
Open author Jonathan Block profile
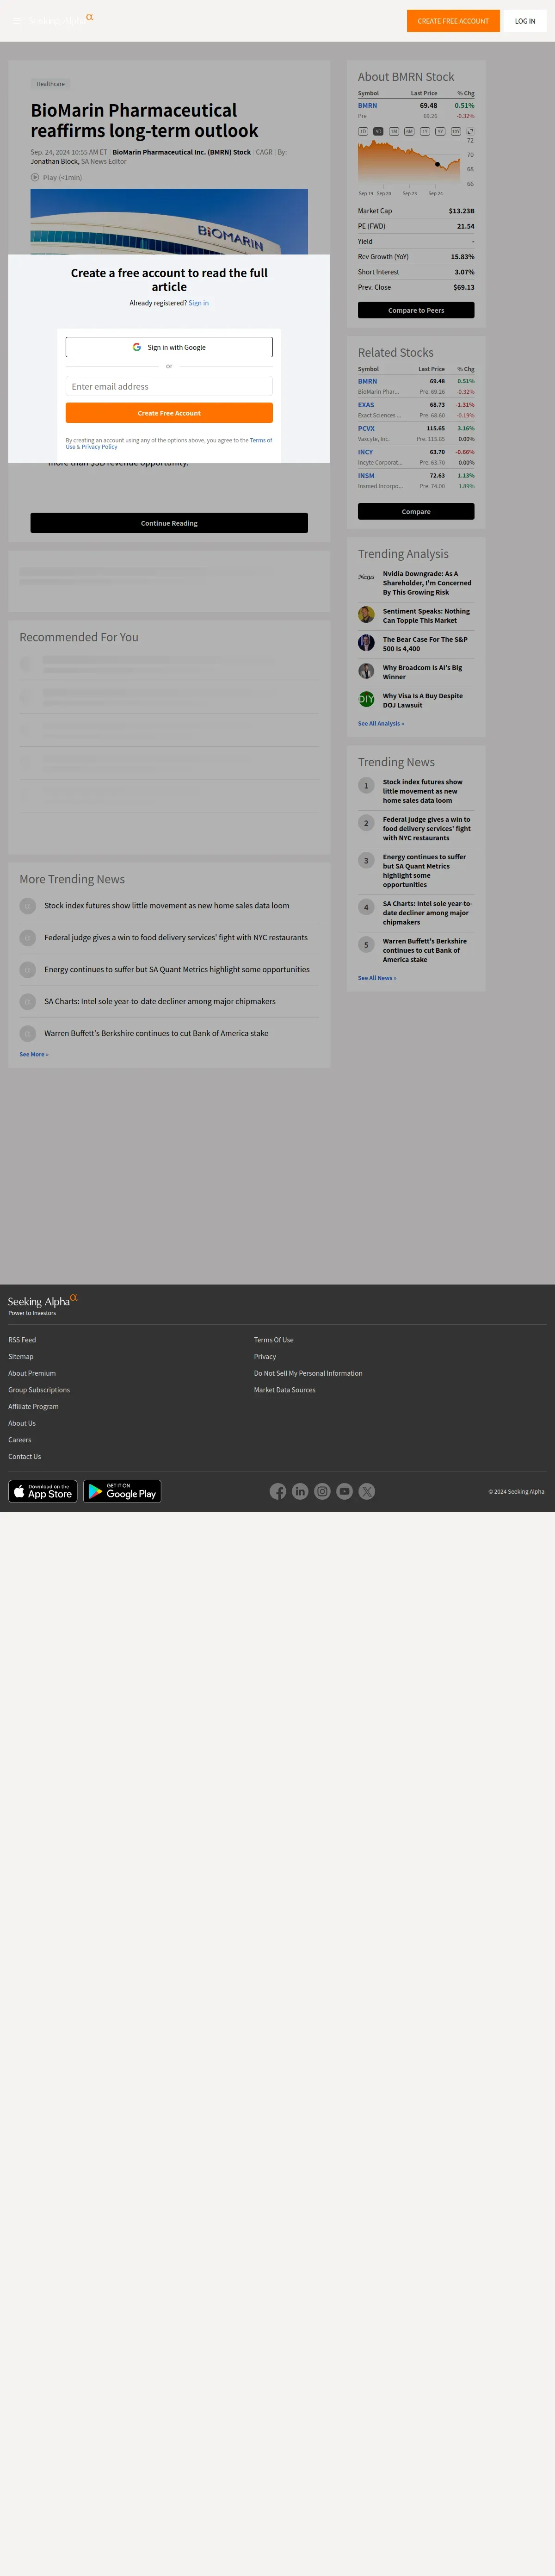click(x=55, y=161)
